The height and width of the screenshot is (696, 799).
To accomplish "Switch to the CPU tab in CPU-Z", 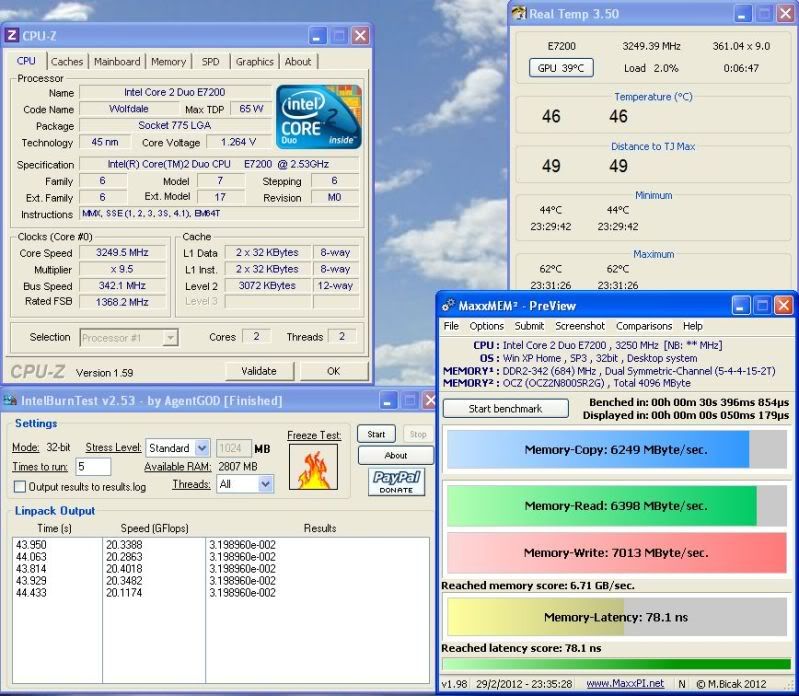I will tap(26, 61).
